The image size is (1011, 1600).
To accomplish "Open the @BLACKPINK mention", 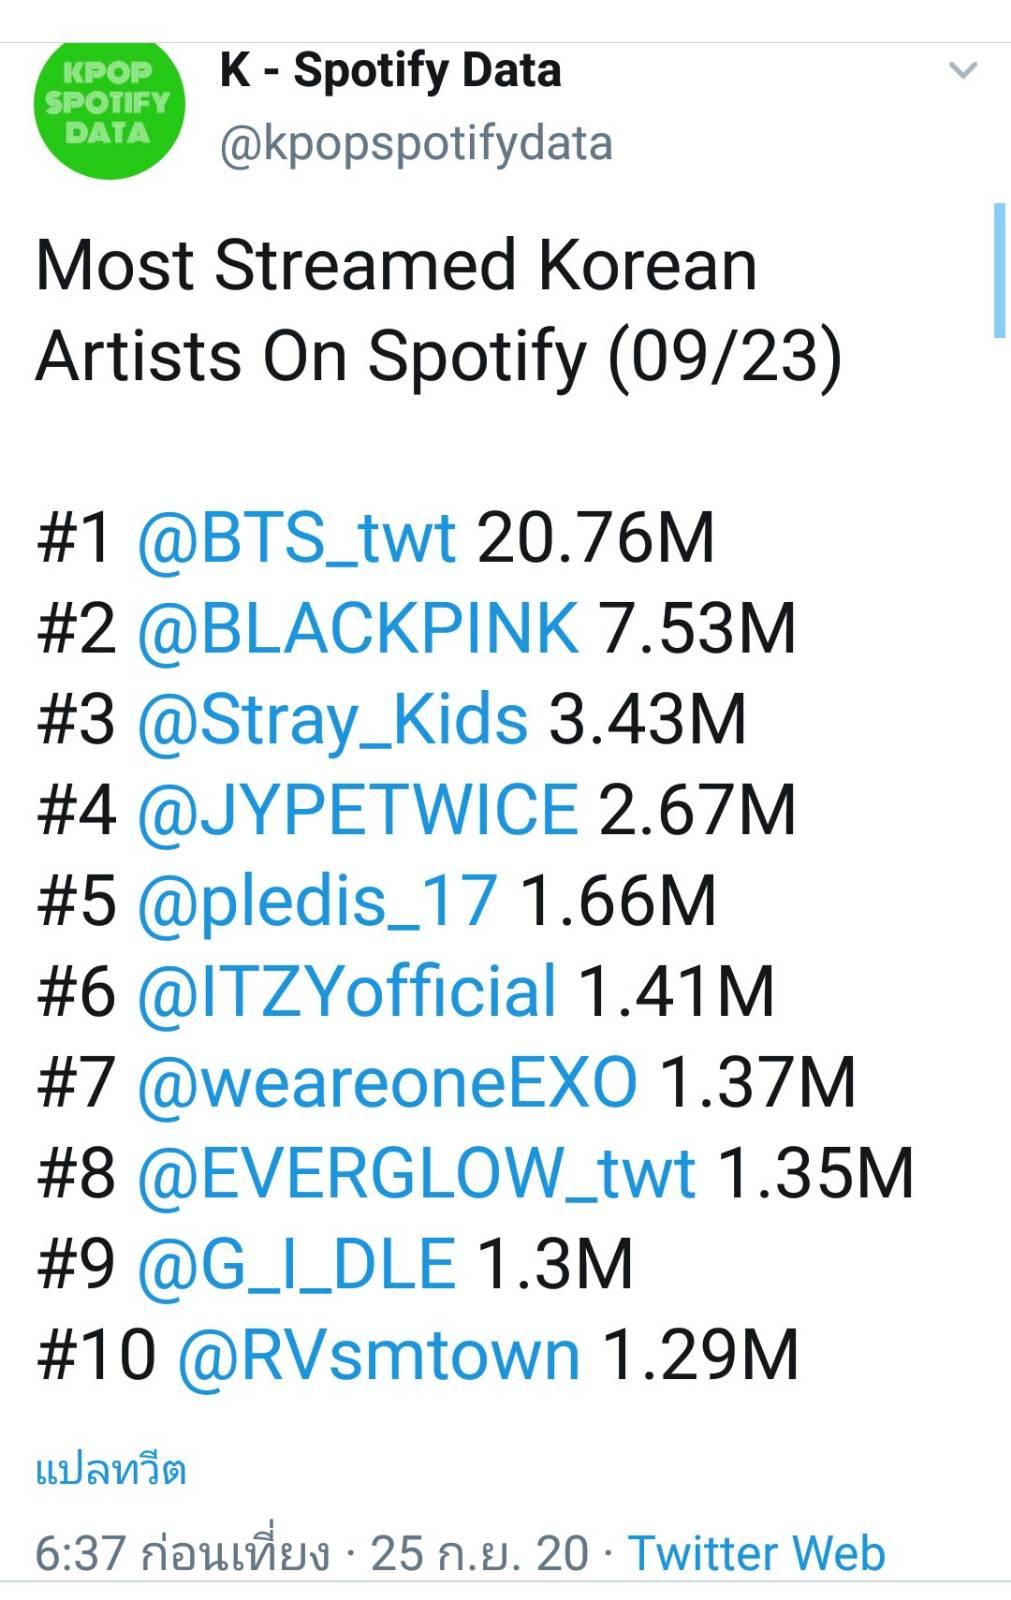I will (x=357, y=629).
